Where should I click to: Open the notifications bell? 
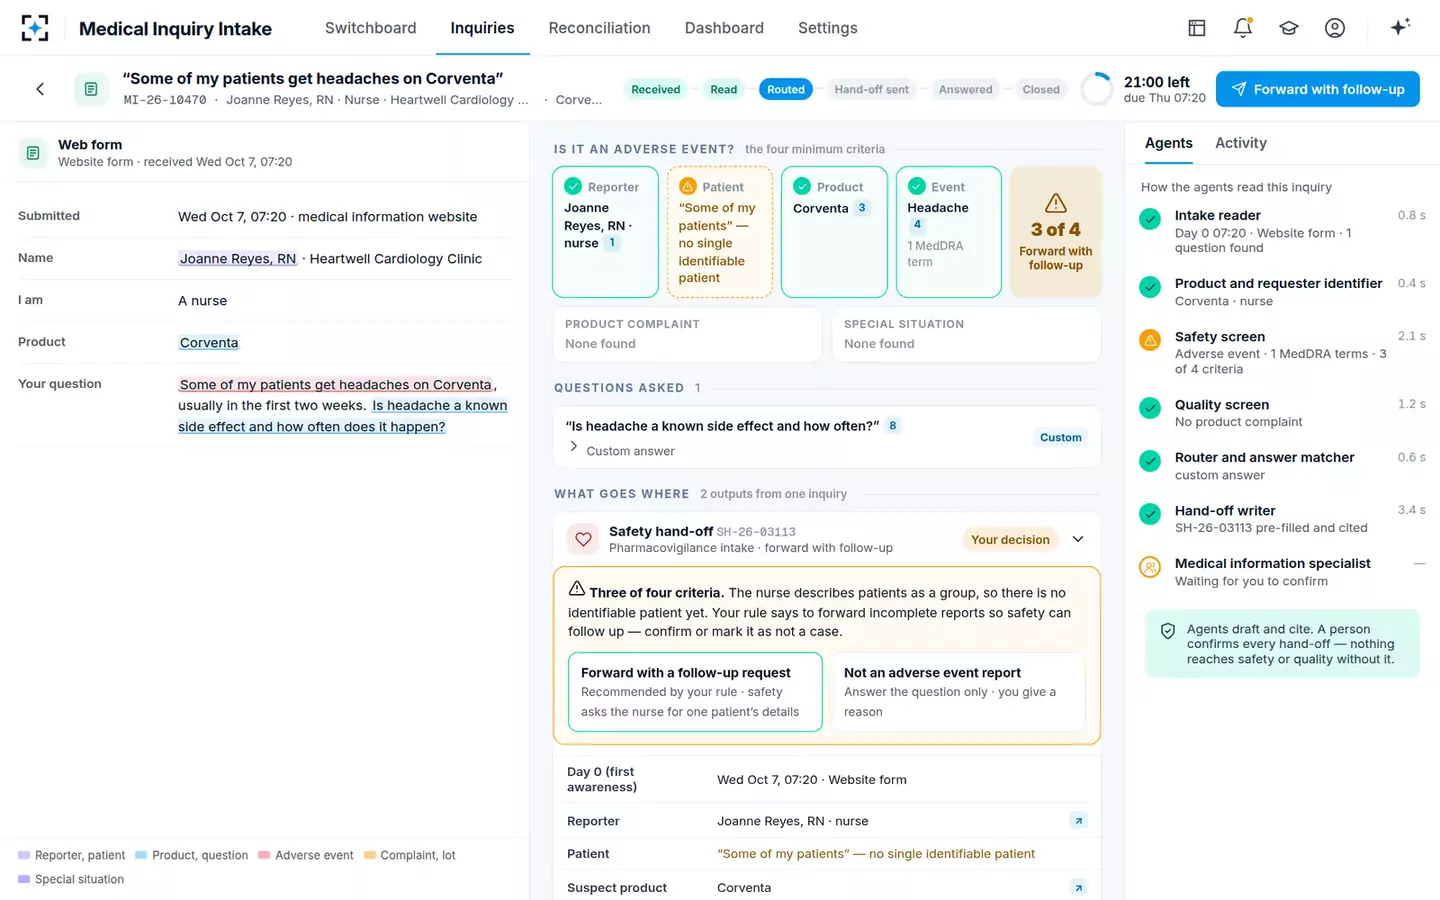tap(1243, 28)
